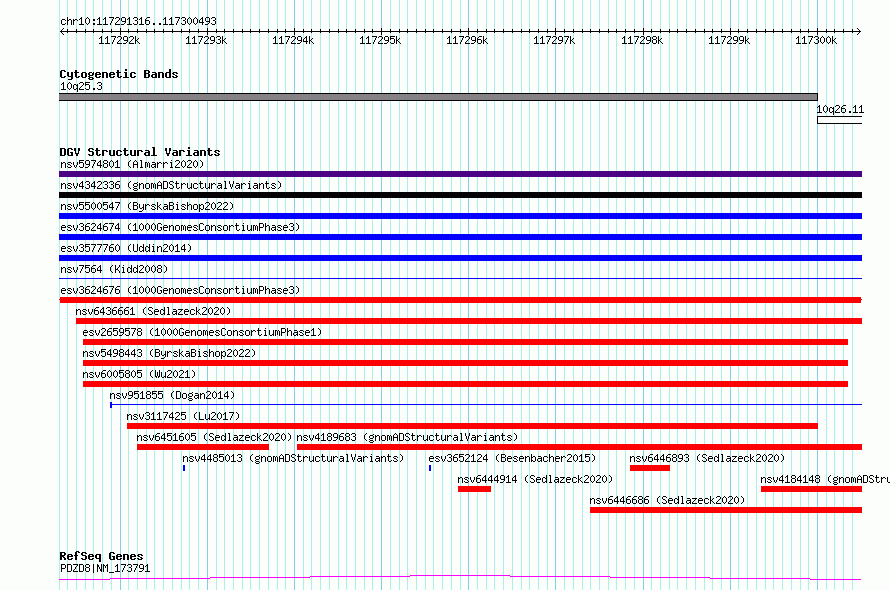The width and height of the screenshot is (890, 590).
Task: Select esv3577760 (Uddin2014) variant bar
Action: (x=460, y=258)
